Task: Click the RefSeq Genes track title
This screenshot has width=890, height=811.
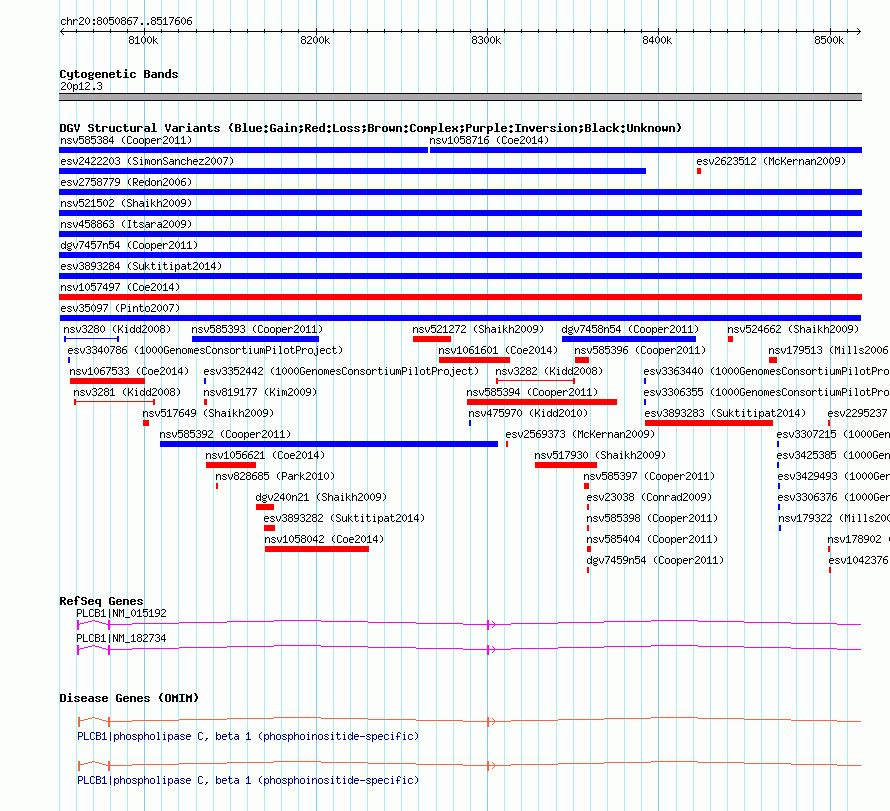Action: [x=101, y=601]
